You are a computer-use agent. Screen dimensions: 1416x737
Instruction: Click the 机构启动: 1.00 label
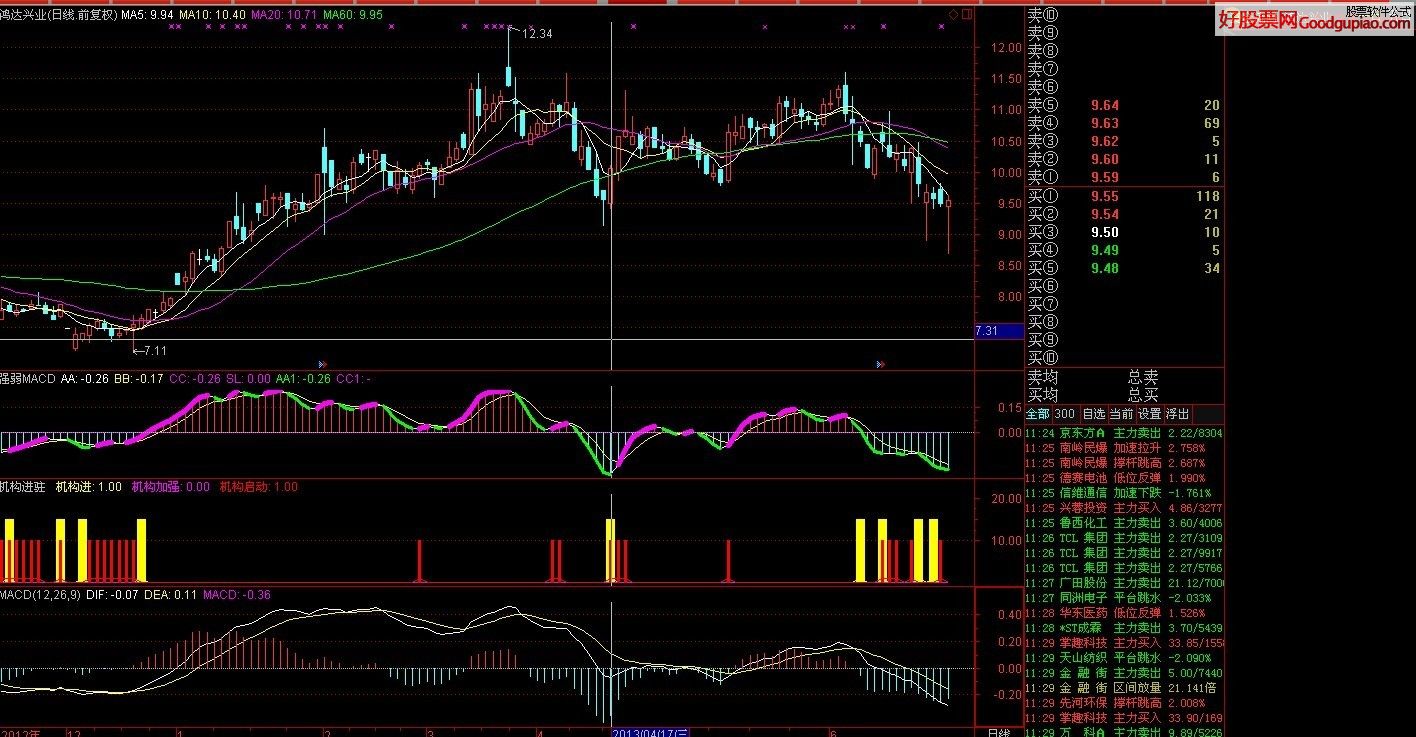258,487
